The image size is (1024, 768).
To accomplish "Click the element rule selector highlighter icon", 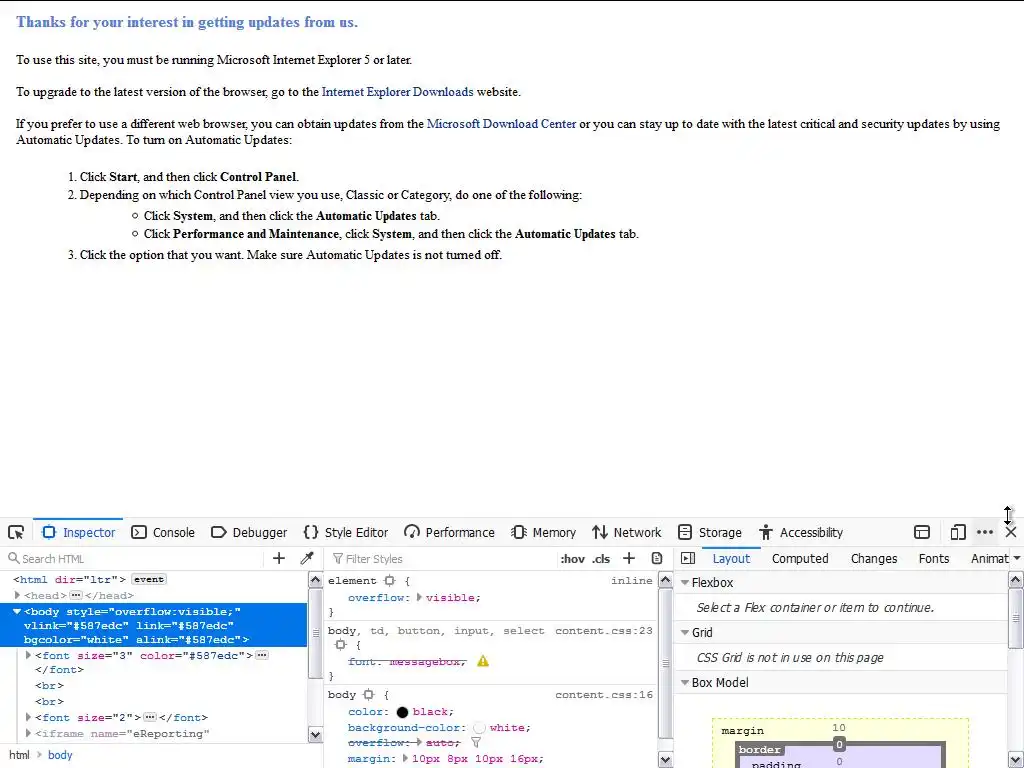I will coord(389,581).
